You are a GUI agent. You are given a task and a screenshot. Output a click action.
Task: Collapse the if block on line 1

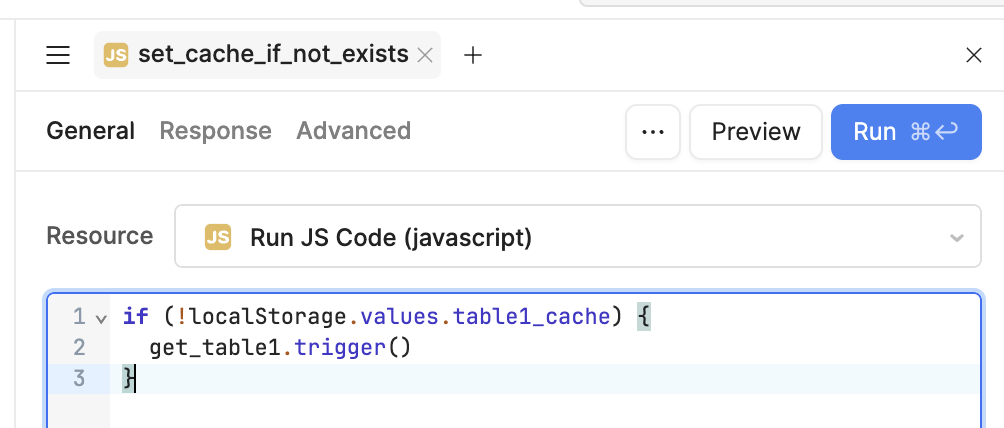(100, 318)
